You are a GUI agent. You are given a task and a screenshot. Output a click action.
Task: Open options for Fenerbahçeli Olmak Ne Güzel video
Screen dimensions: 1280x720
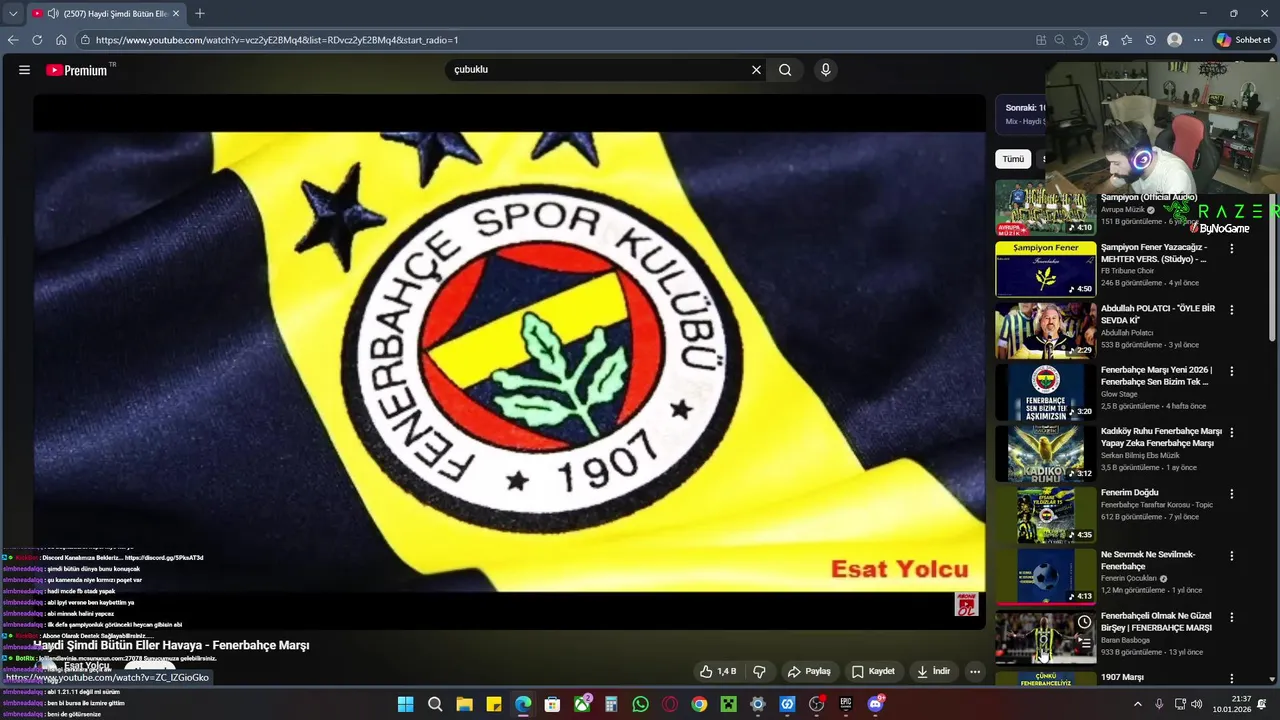point(1232,617)
